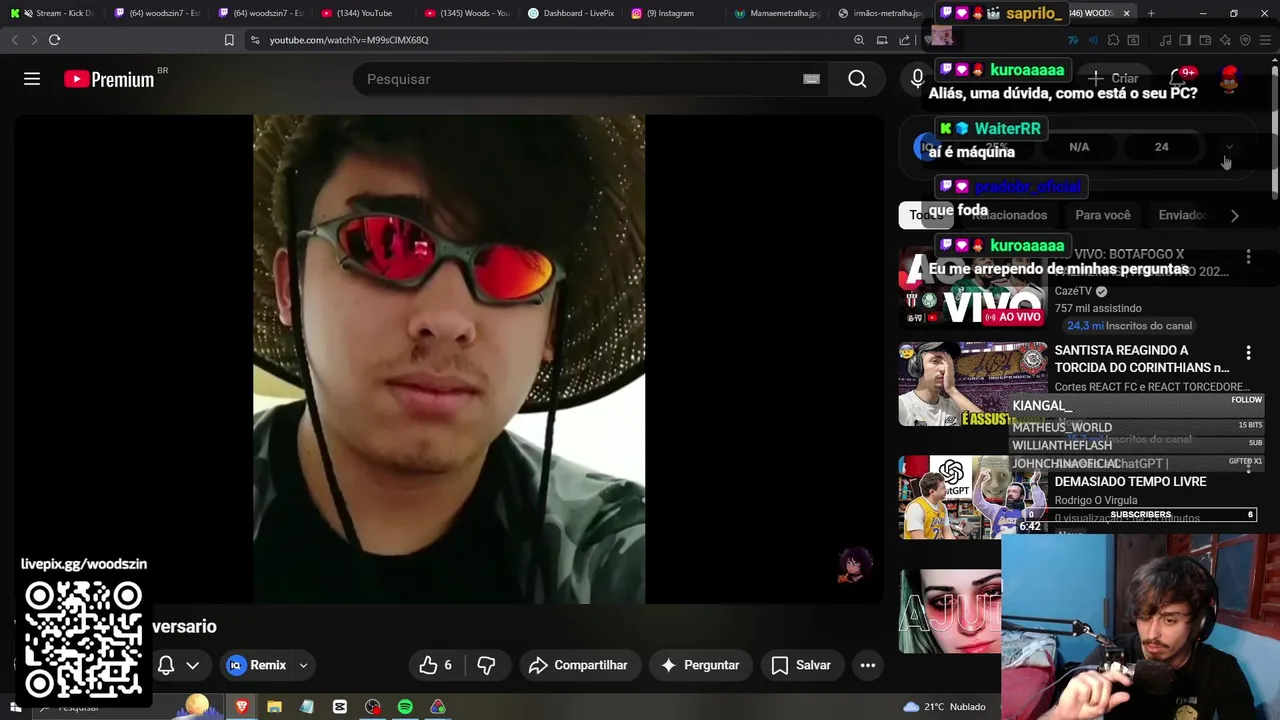1280x720 pixels.
Task: Open the Brave wallet icon
Action: pyautogui.click(x=1205, y=40)
